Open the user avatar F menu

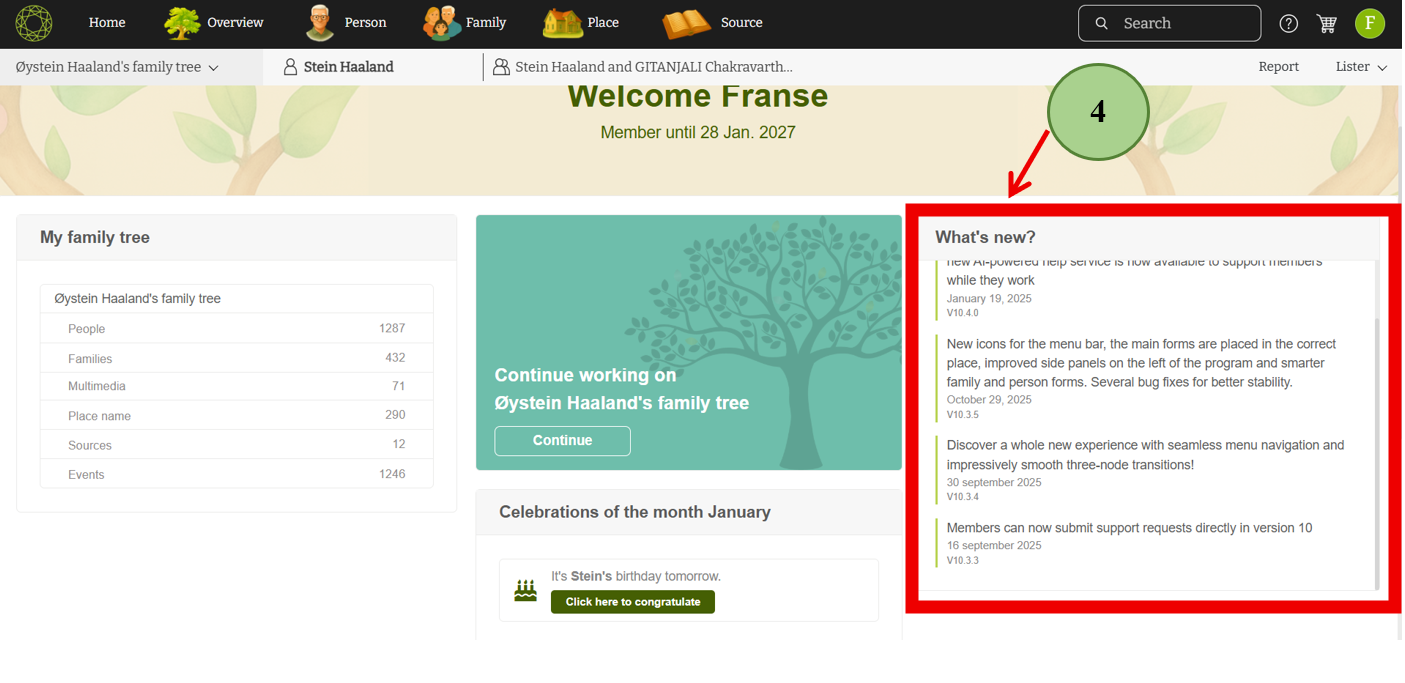(x=1369, y=23)
